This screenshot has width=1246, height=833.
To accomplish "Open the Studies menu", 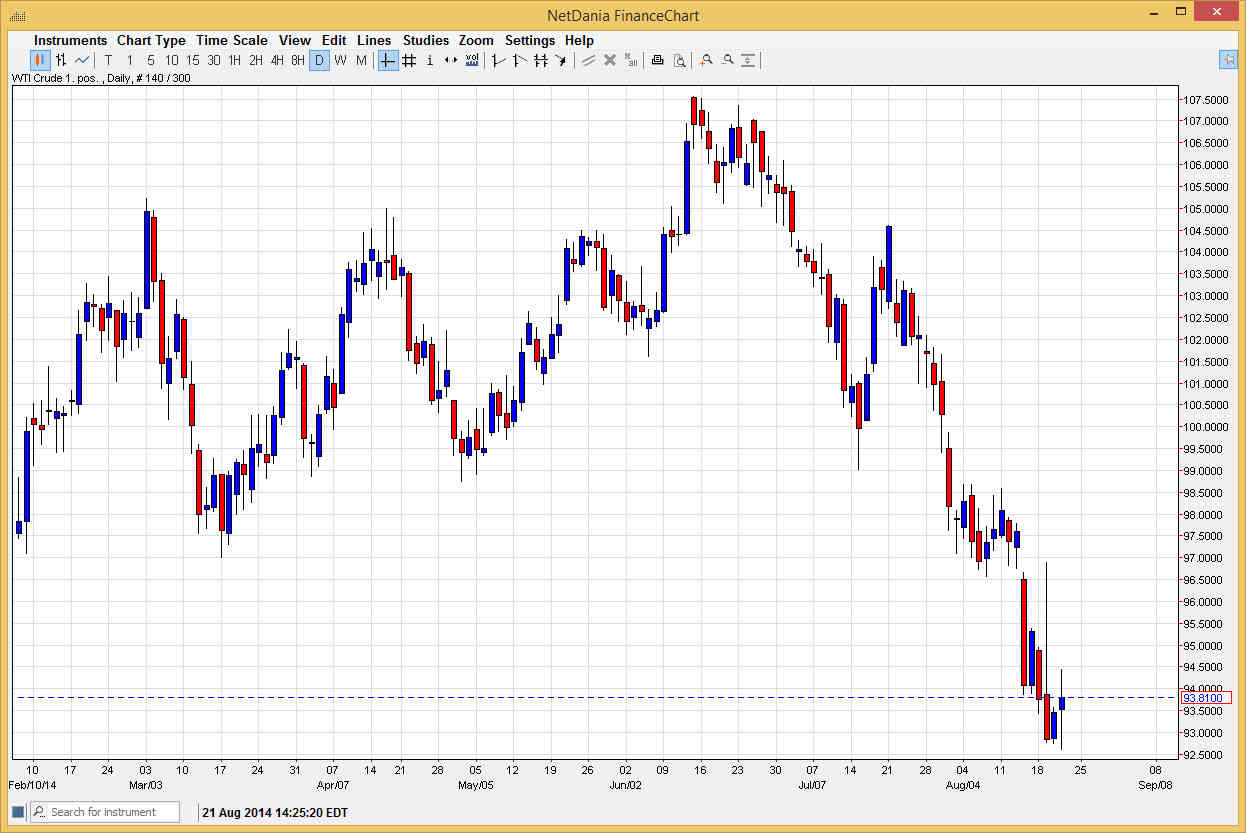I will (426, 40).
